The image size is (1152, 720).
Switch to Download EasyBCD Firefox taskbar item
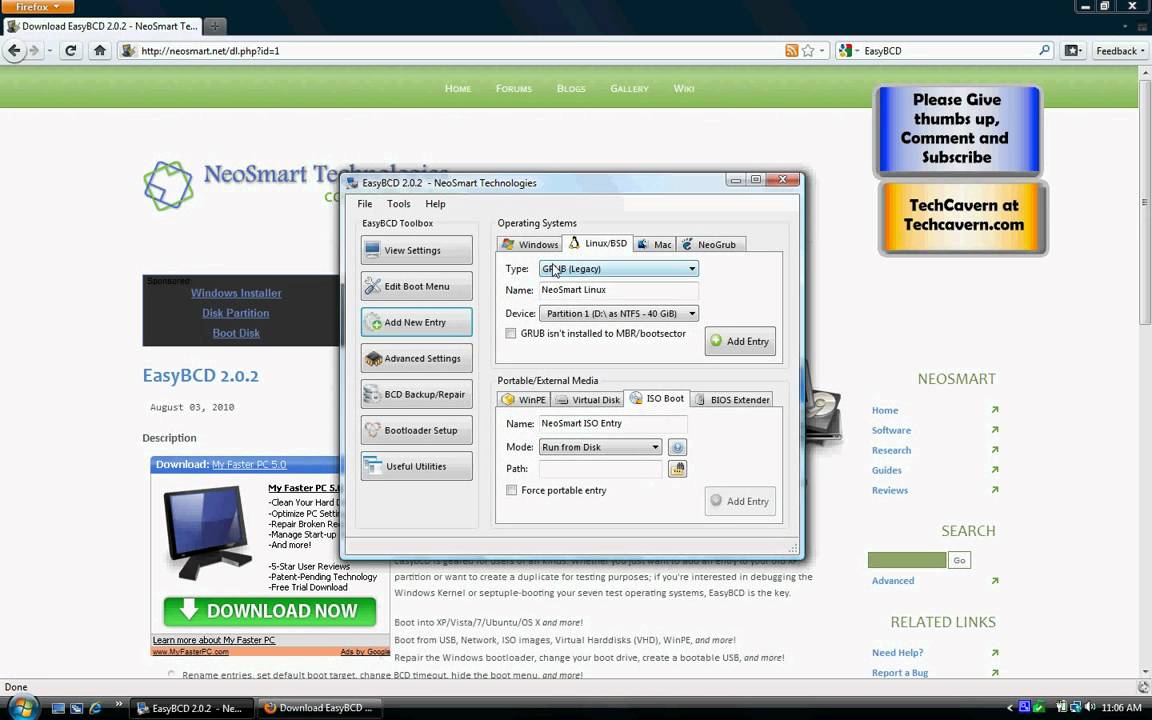[320, 708]
